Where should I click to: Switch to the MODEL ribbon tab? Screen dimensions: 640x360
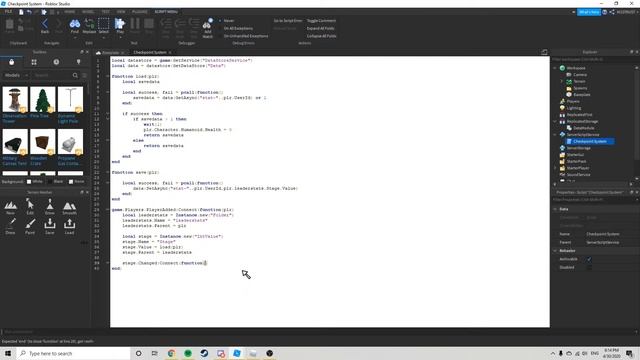(88, 12)
